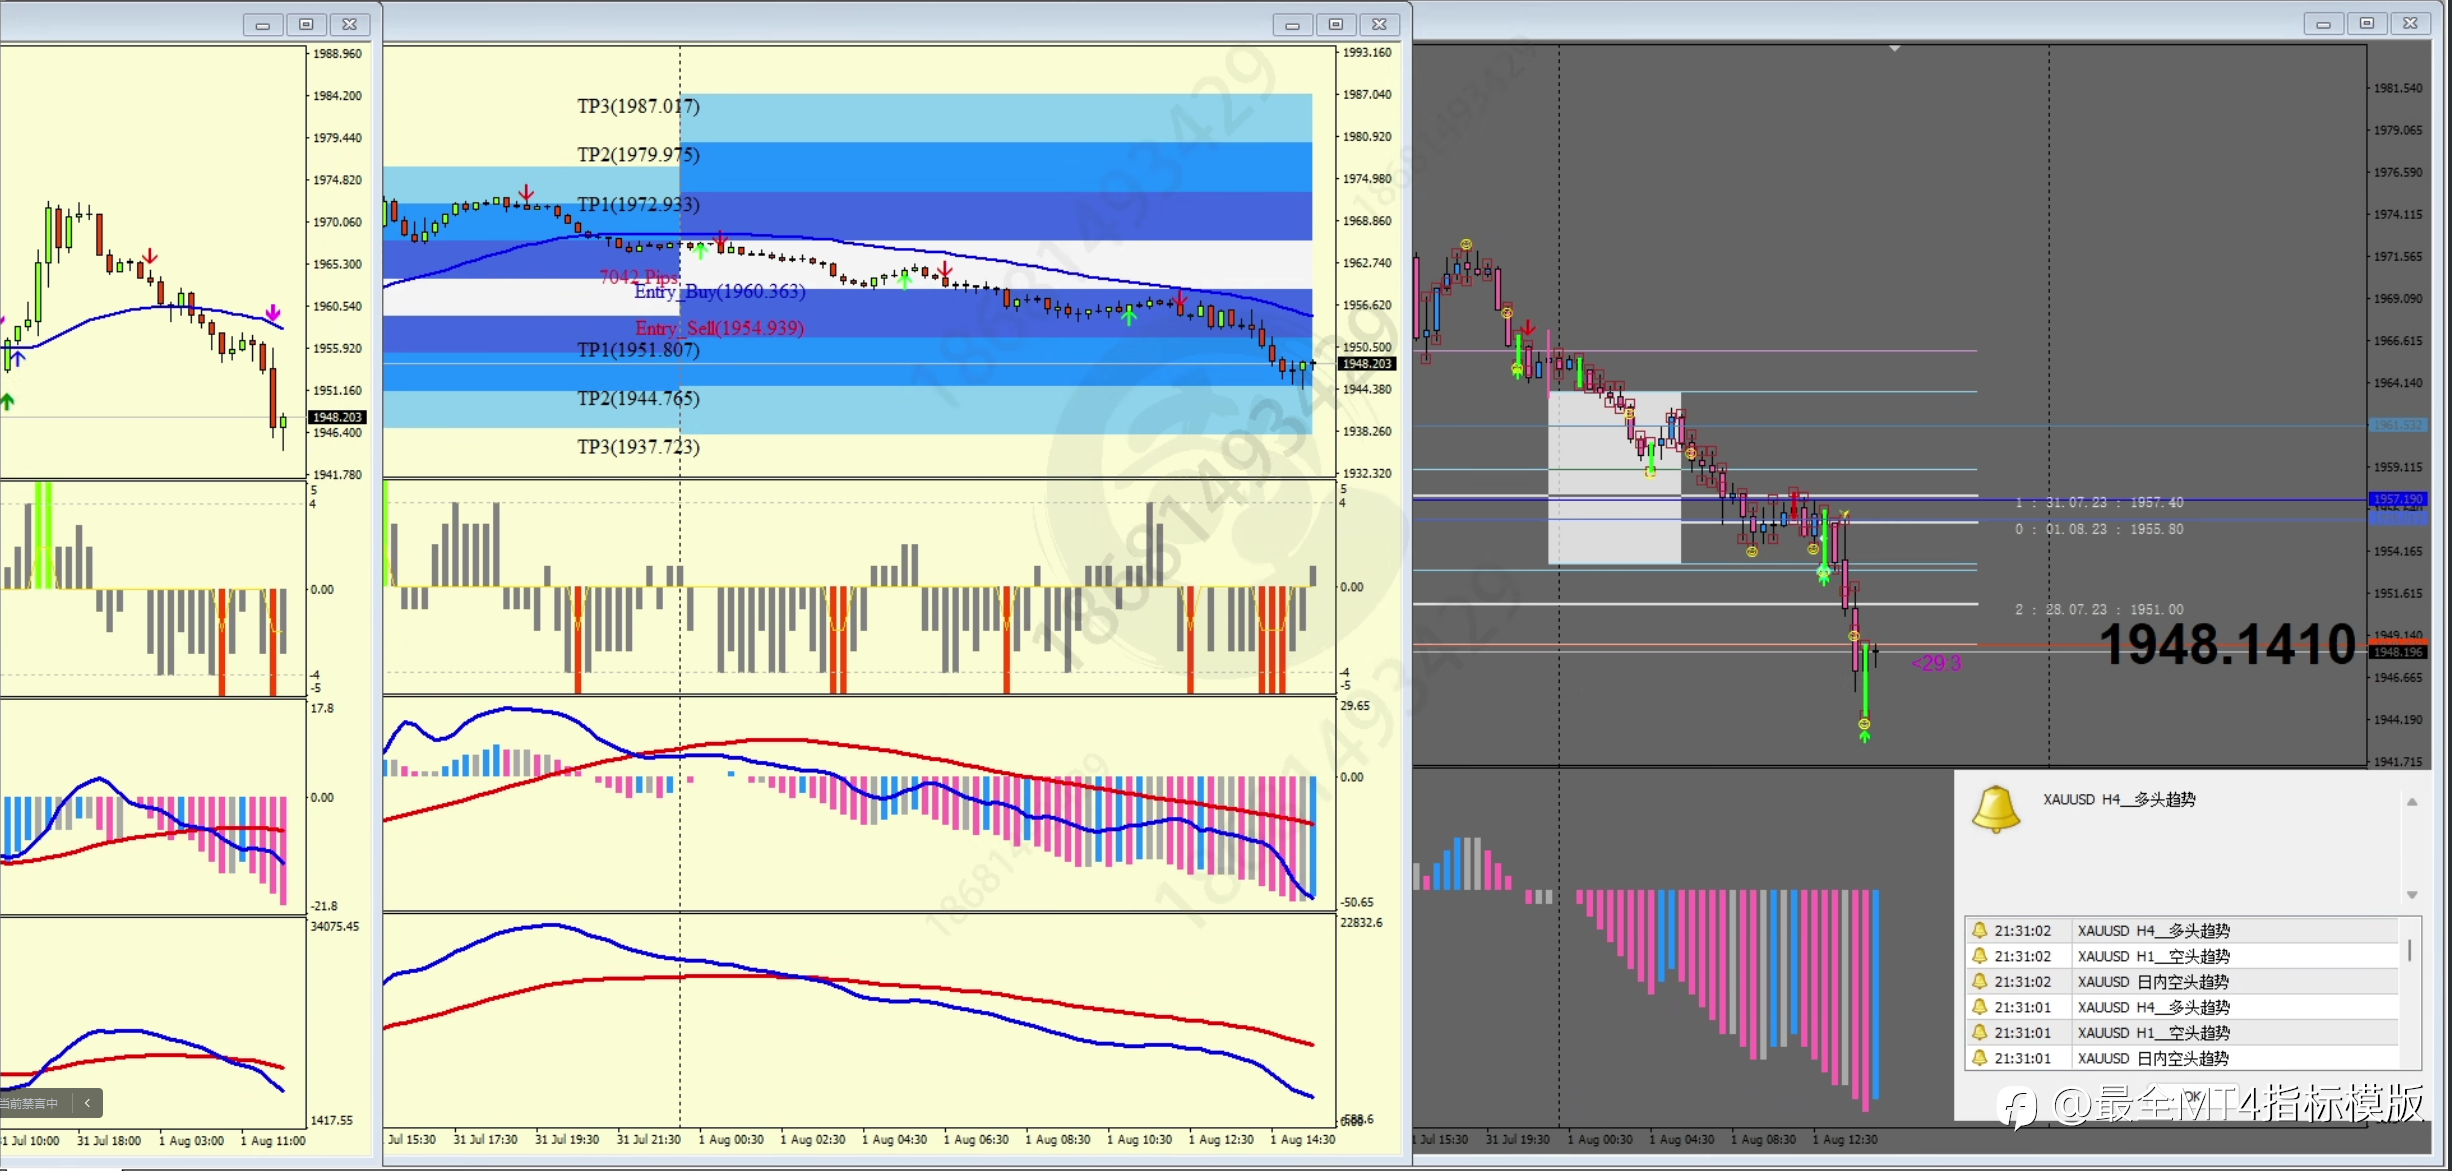Viewport: 2452px width, 1171px height.
Task: Click the large yellow alert bell icon
Action: point(1996,808)
